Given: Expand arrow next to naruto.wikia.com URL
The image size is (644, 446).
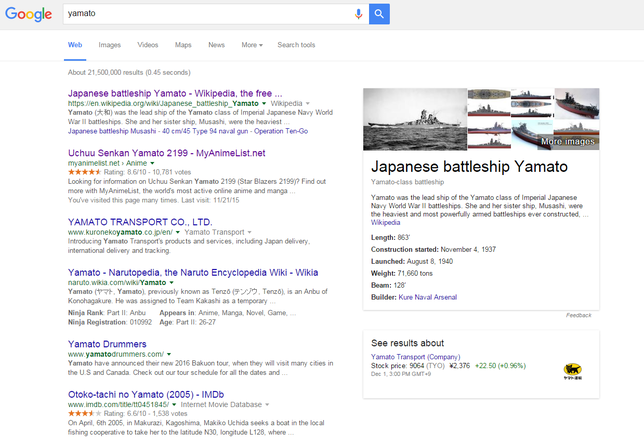Looking at the screenshot, I should (171, 283).
